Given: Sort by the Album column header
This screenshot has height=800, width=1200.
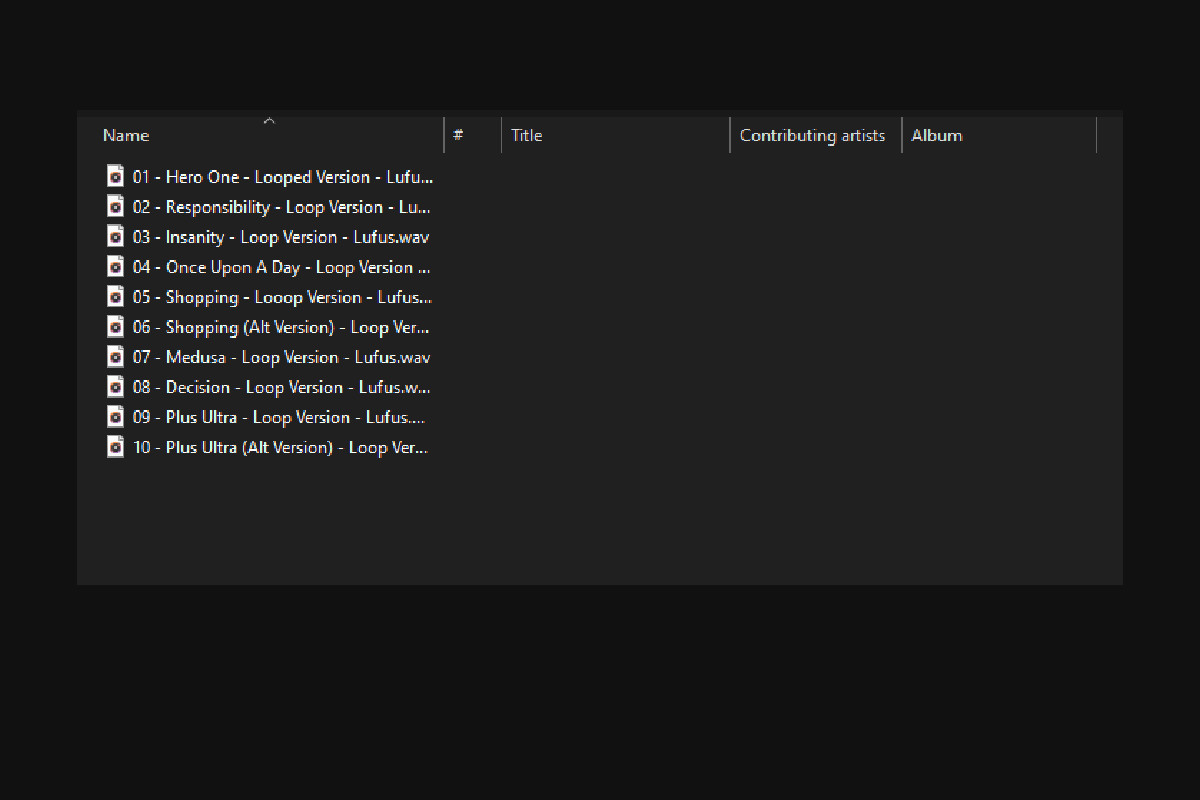Looking at the screenshot, I should [937, 136].
